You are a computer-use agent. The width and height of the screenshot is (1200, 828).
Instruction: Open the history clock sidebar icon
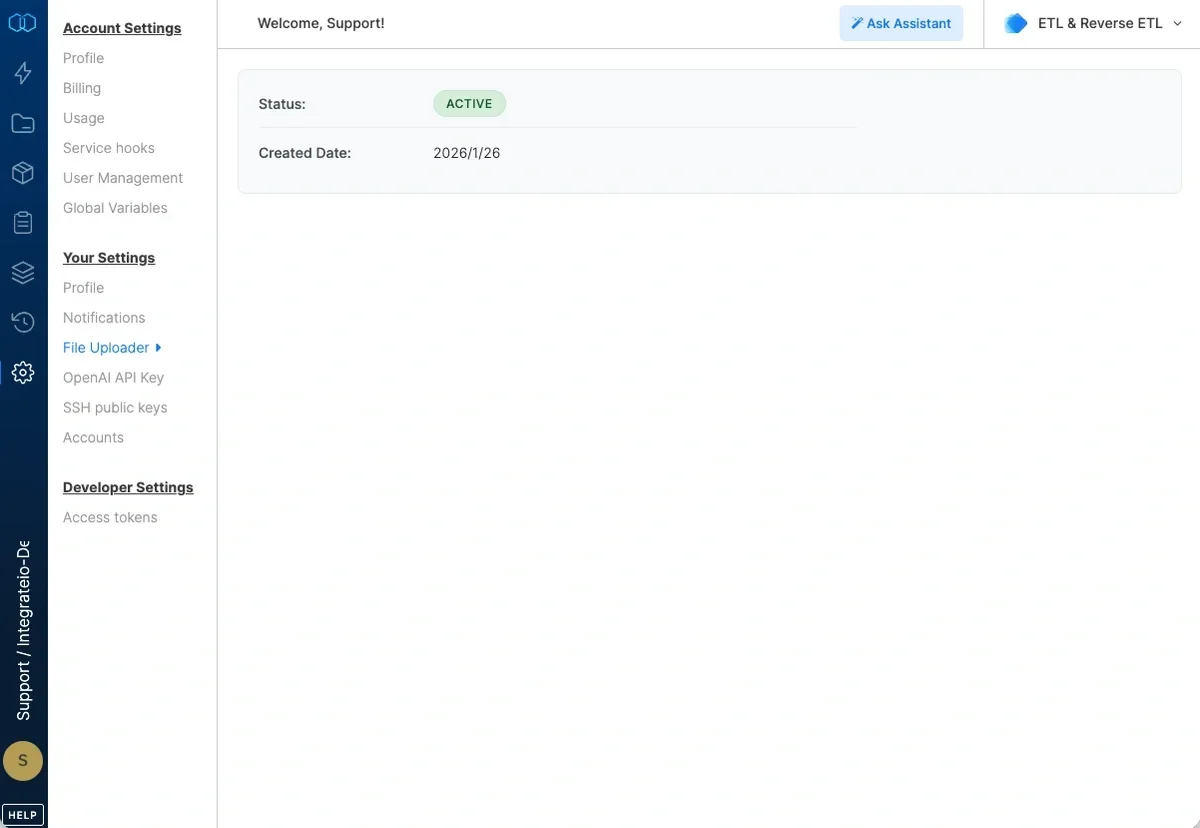22,322
